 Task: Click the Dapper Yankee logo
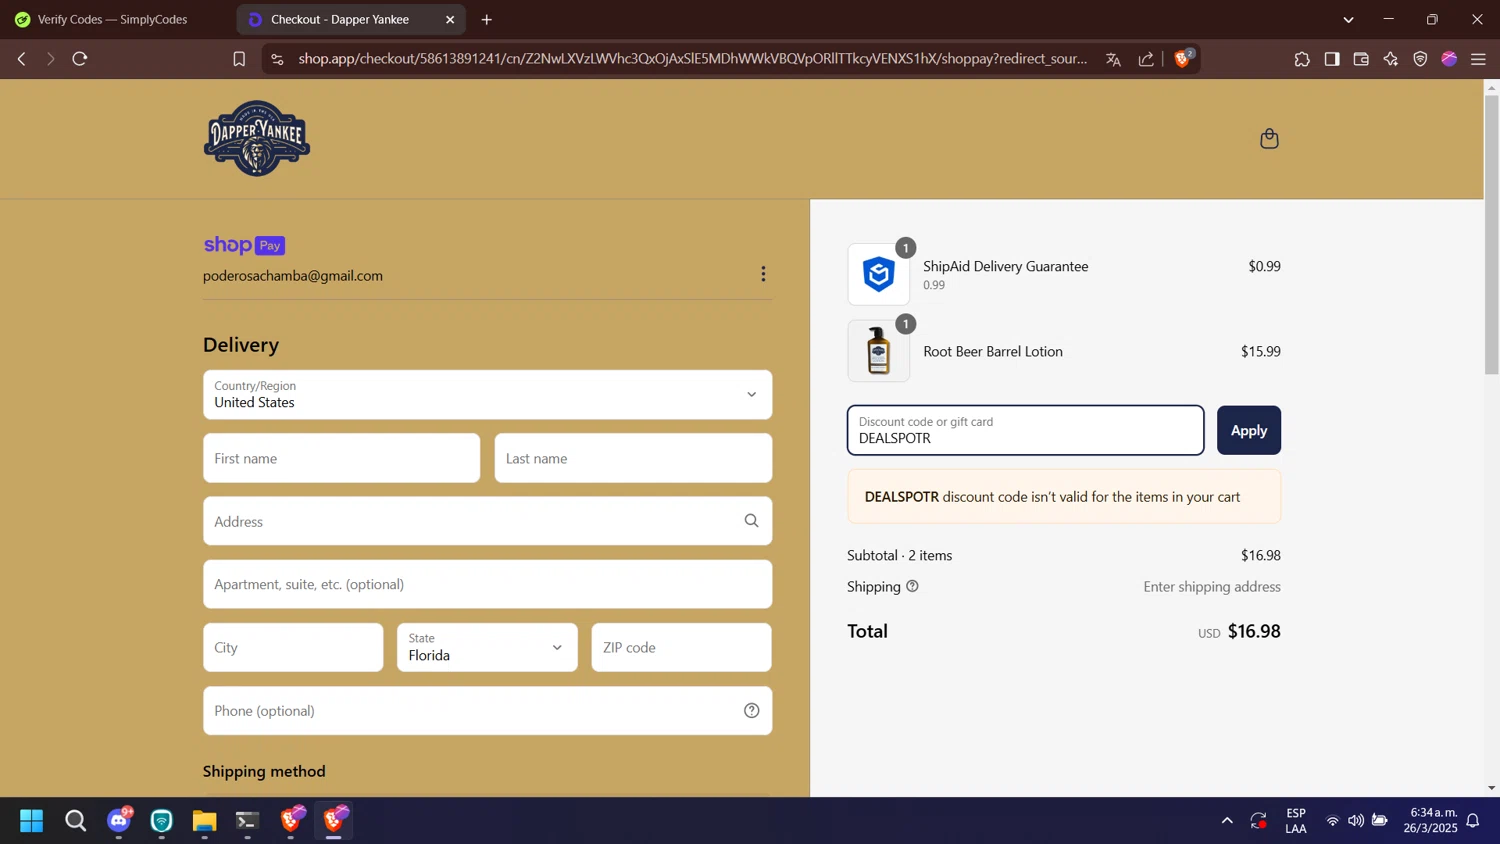(257, 139)
